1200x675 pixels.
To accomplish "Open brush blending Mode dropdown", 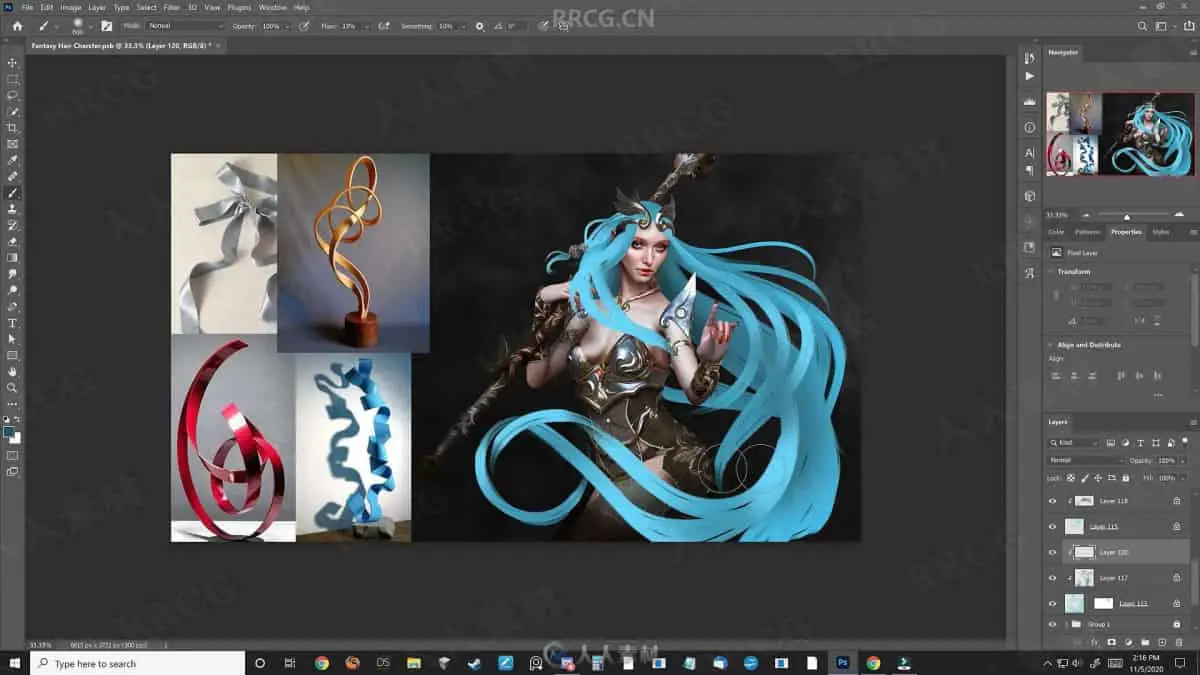I will pyautogui.click(x=185, y=26).
